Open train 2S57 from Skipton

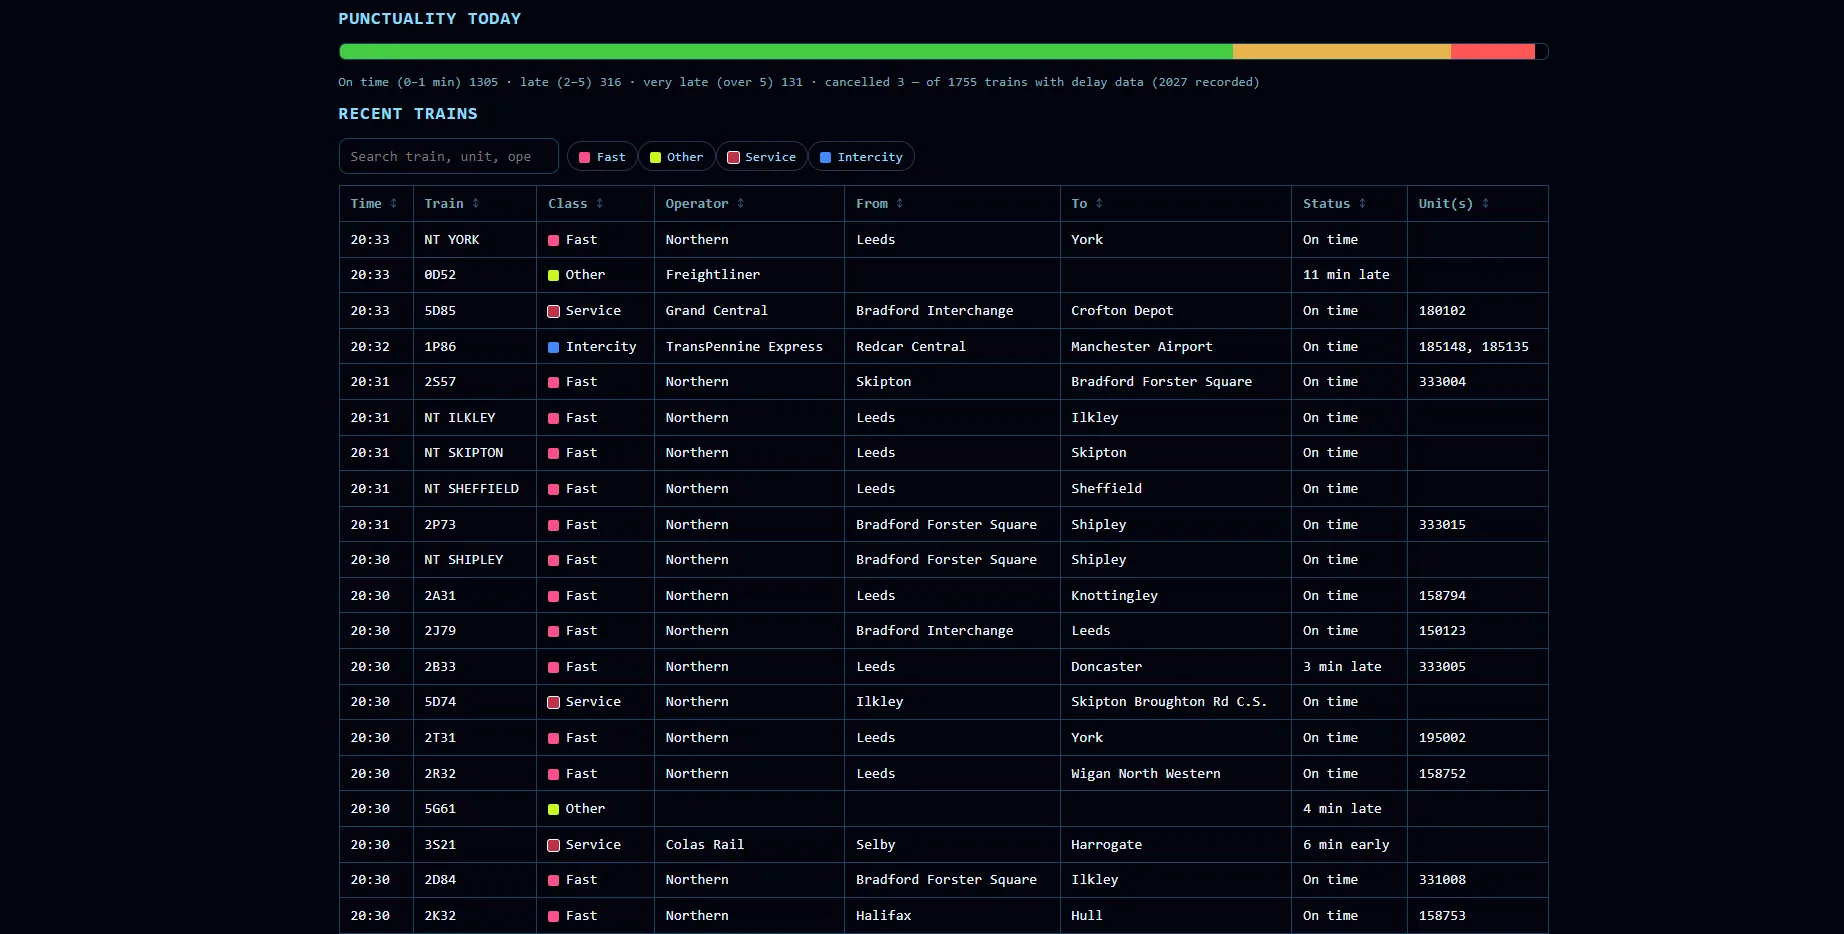pyautogui.click(x=944, y=382)
